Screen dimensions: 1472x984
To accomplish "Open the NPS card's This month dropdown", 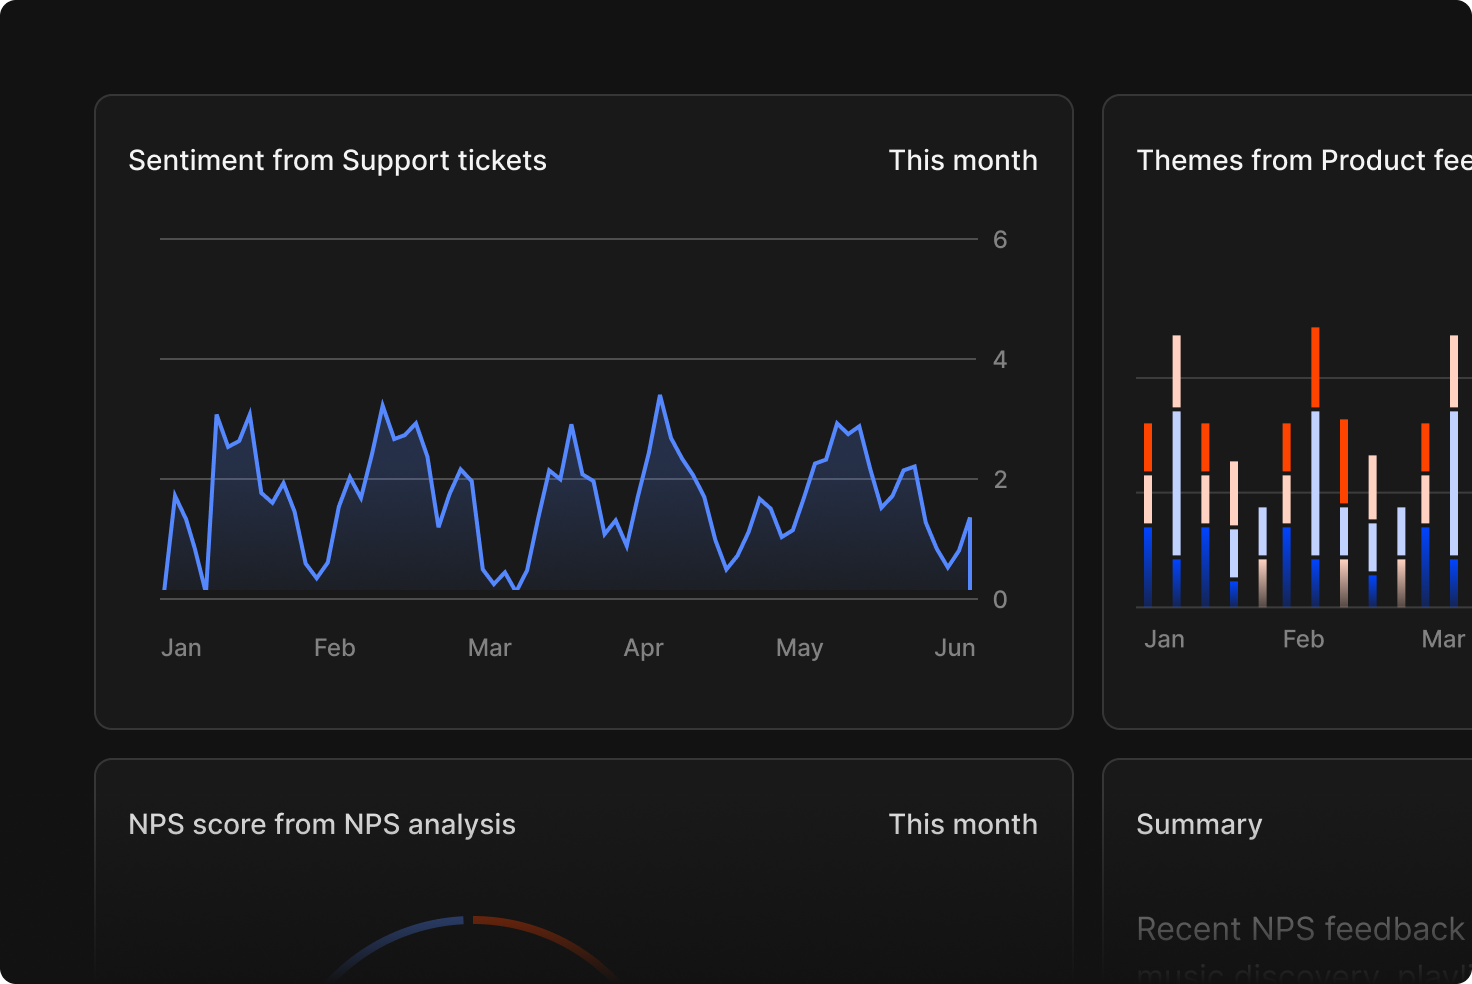I will [x=962, y=825].
